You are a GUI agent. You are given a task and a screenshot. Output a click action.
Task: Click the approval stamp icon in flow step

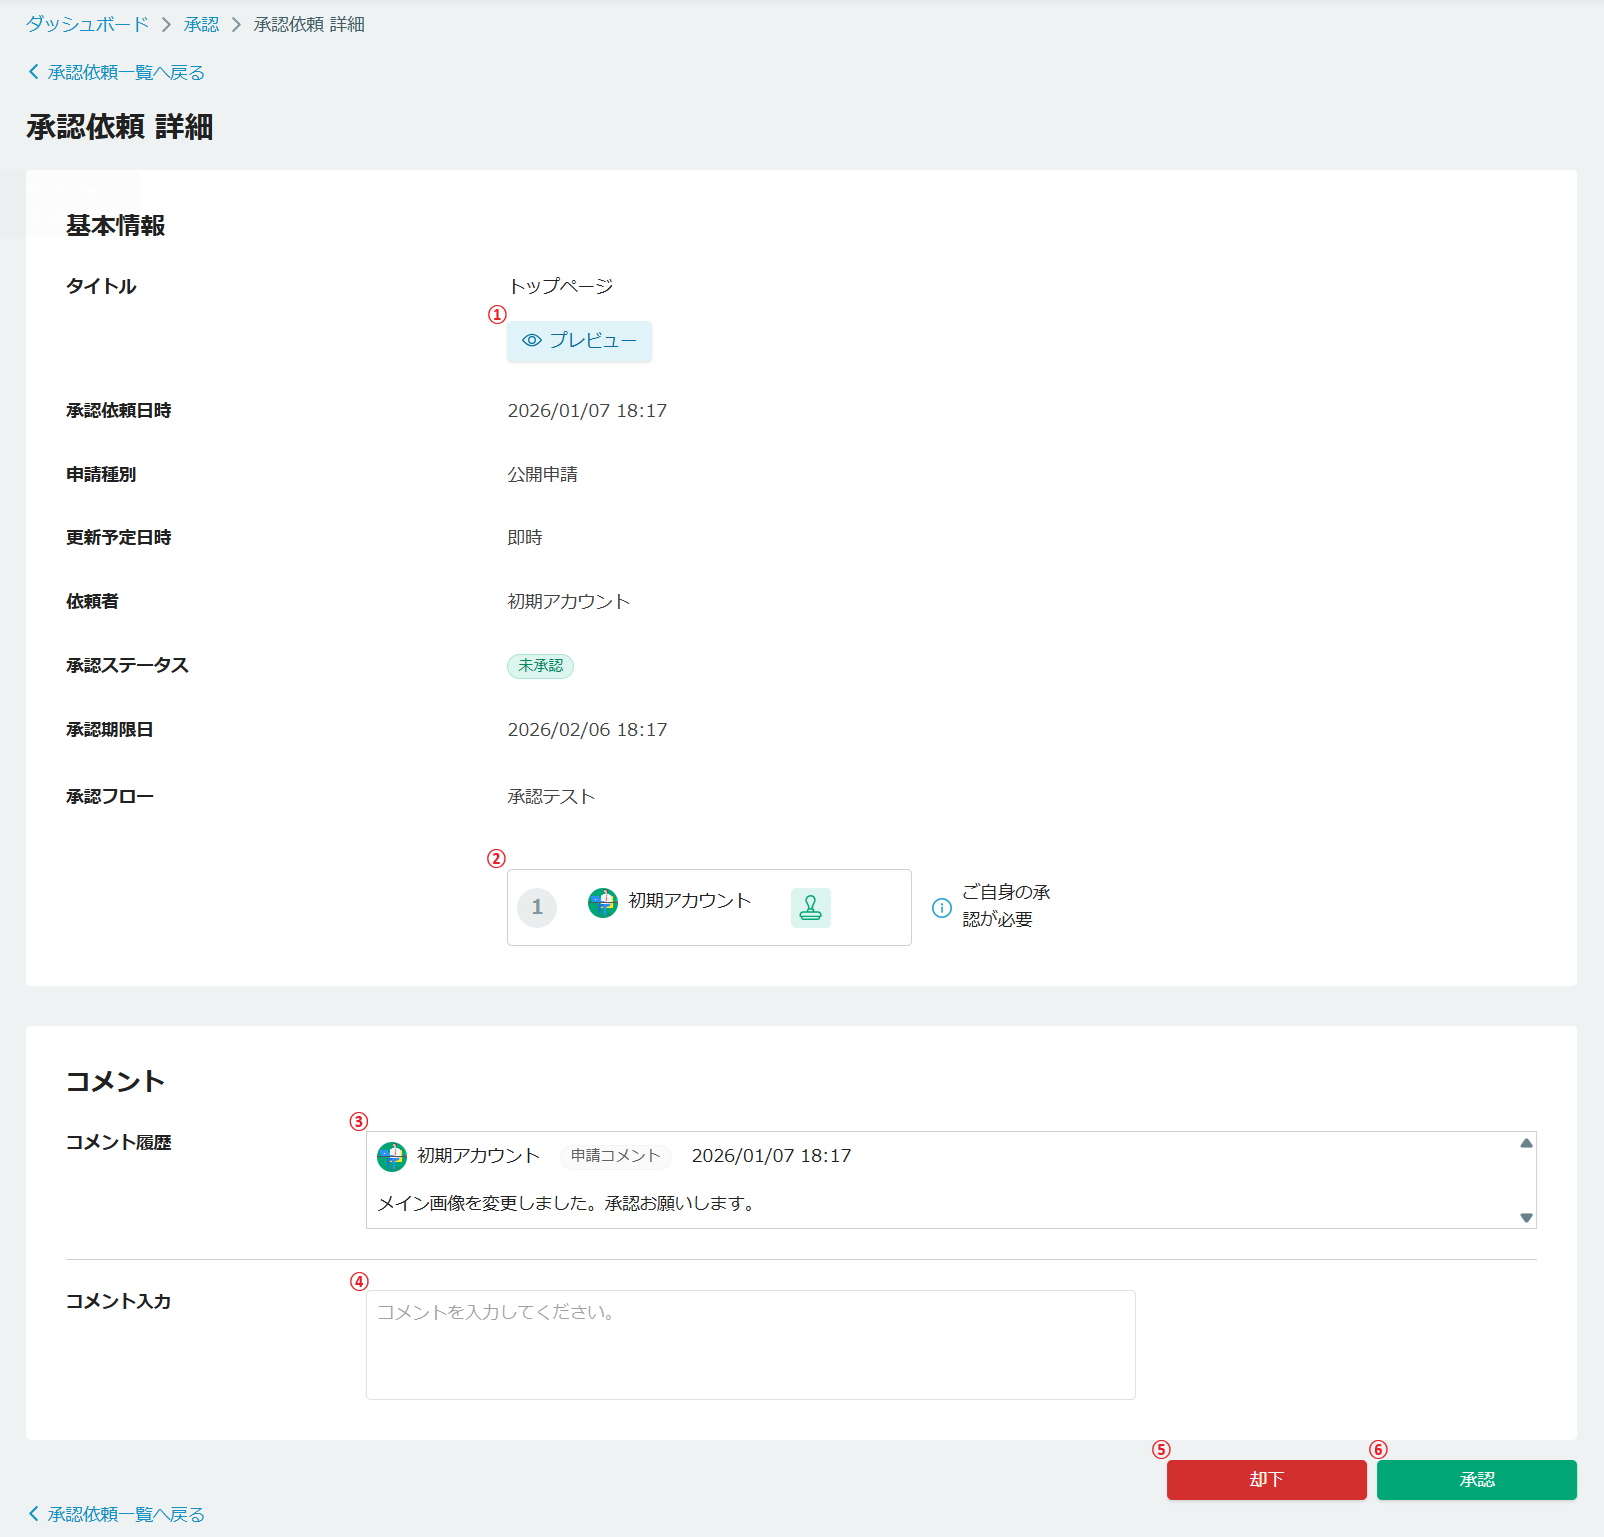(810, 908)
